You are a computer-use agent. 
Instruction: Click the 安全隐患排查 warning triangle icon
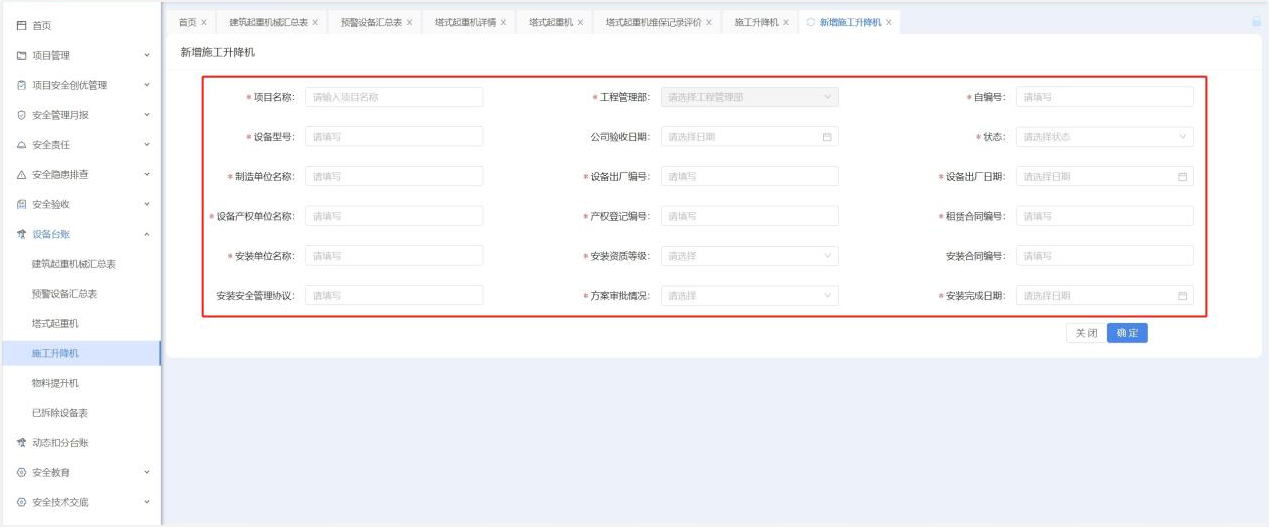21,175
